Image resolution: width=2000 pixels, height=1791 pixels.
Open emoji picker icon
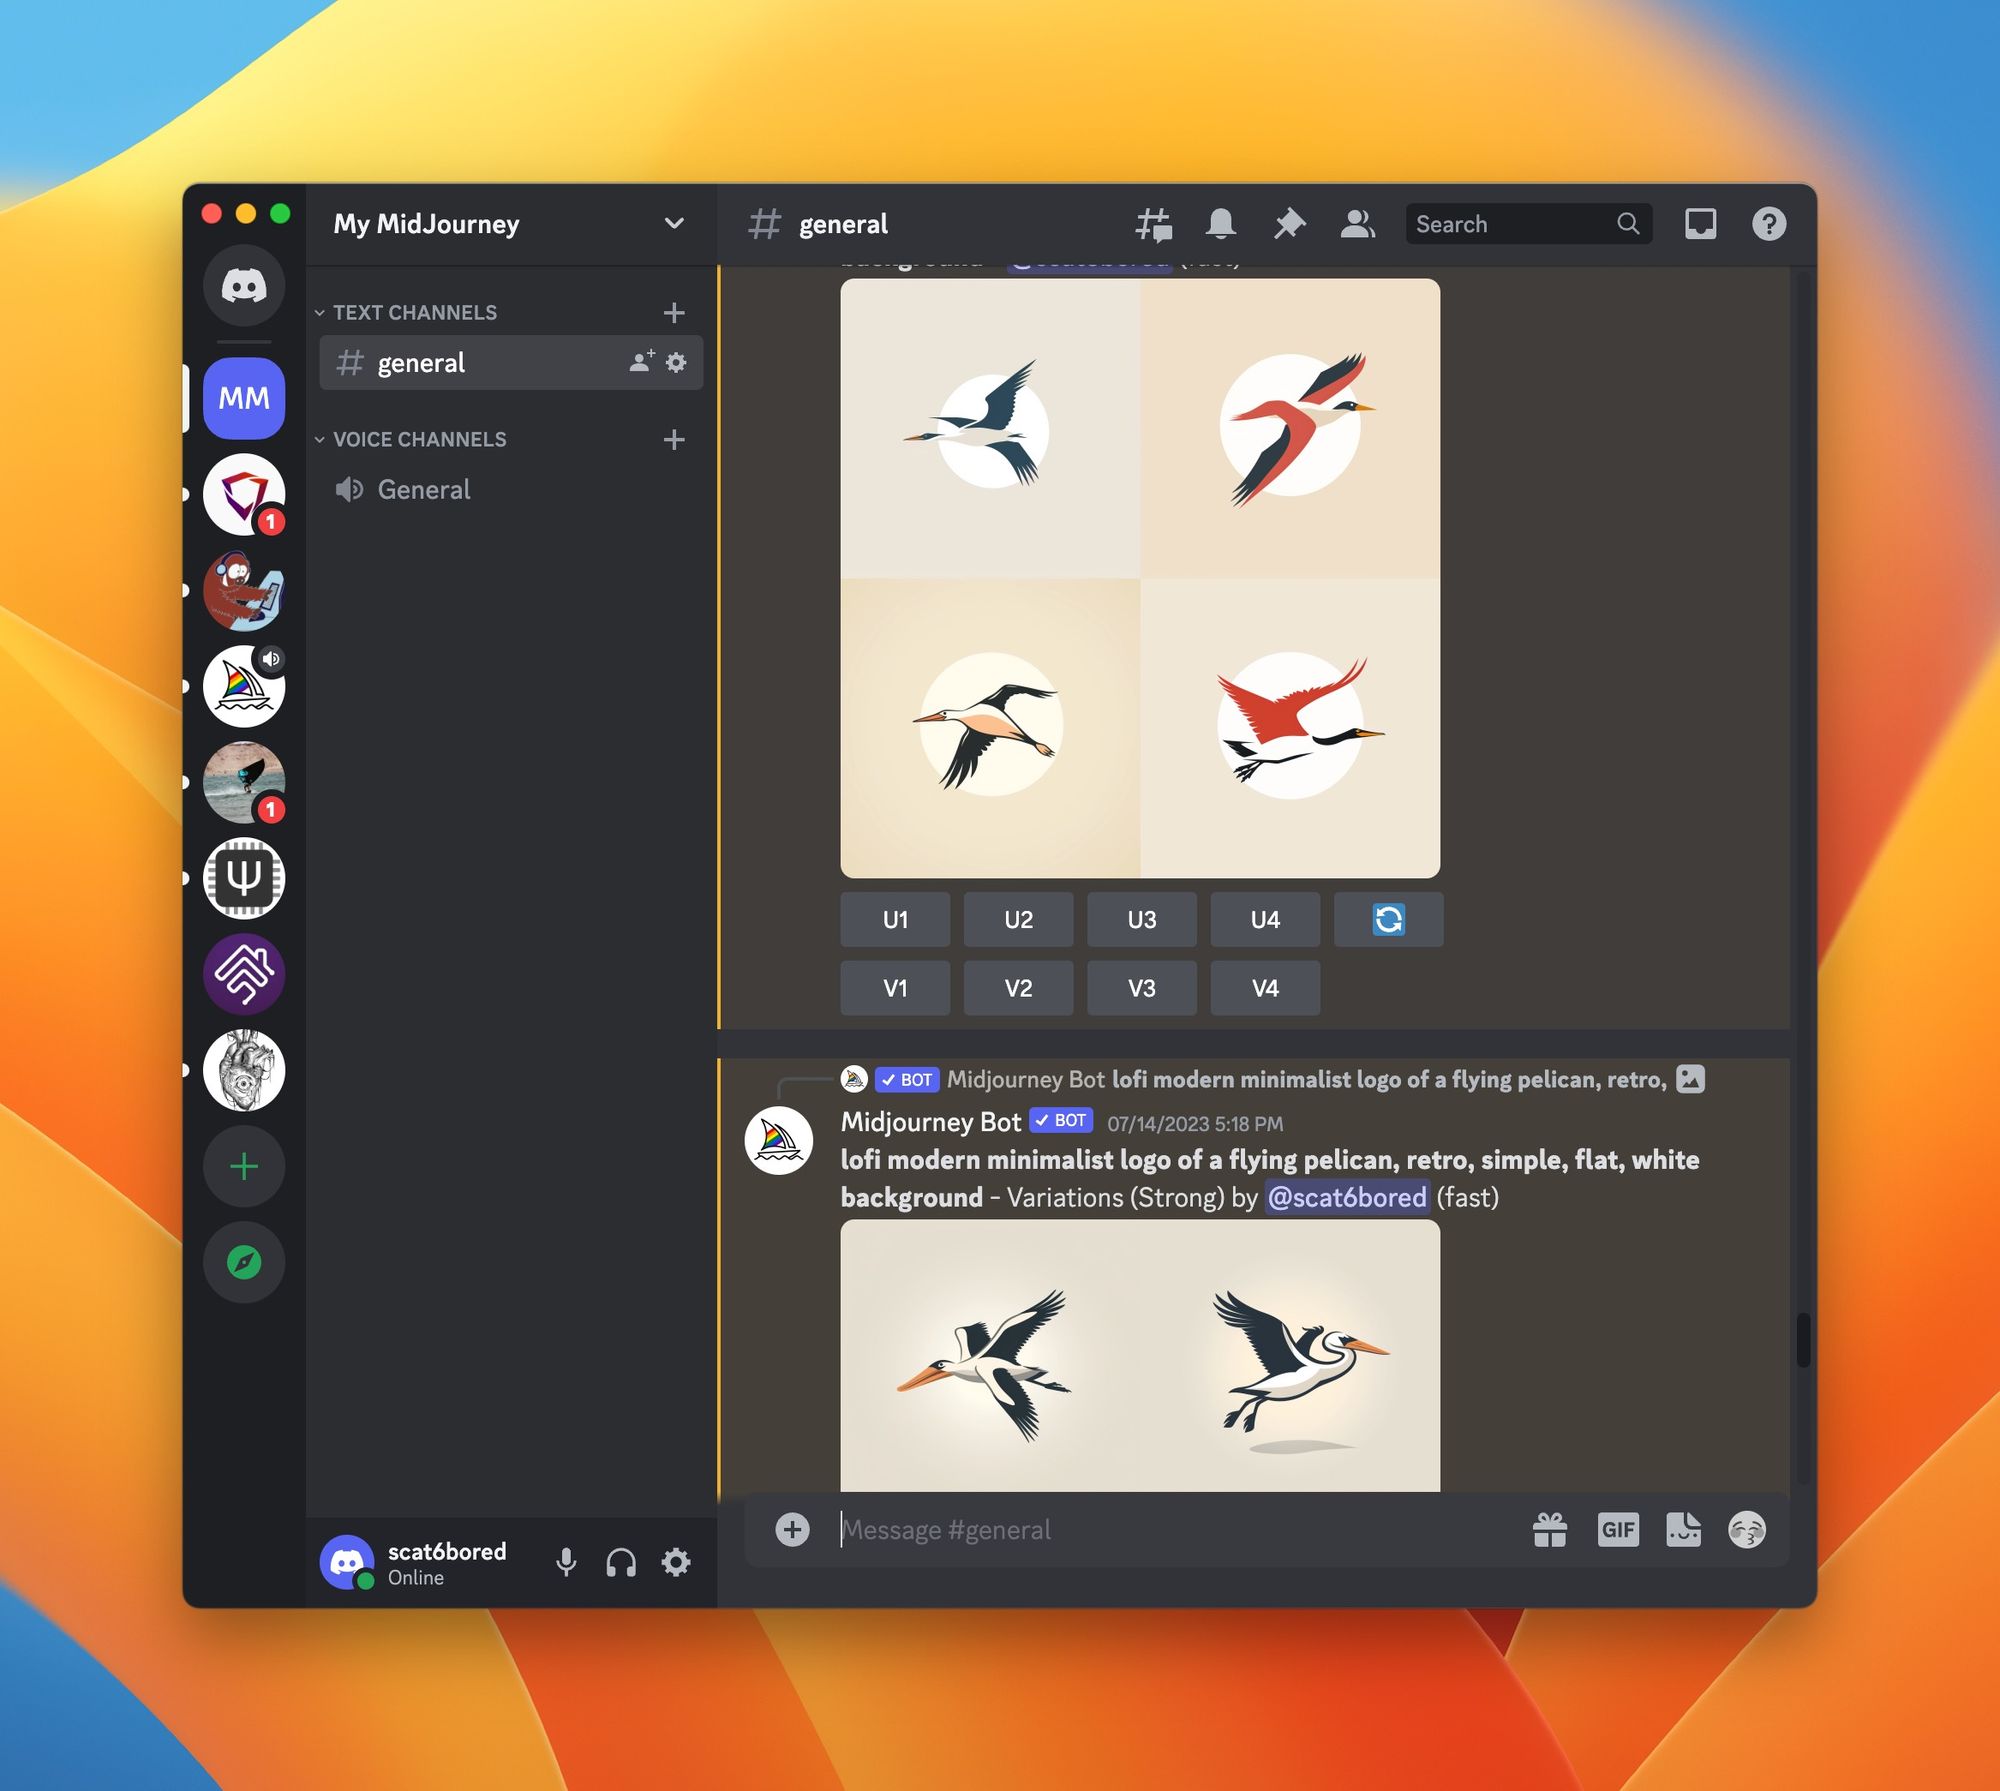[1747, 1530]
